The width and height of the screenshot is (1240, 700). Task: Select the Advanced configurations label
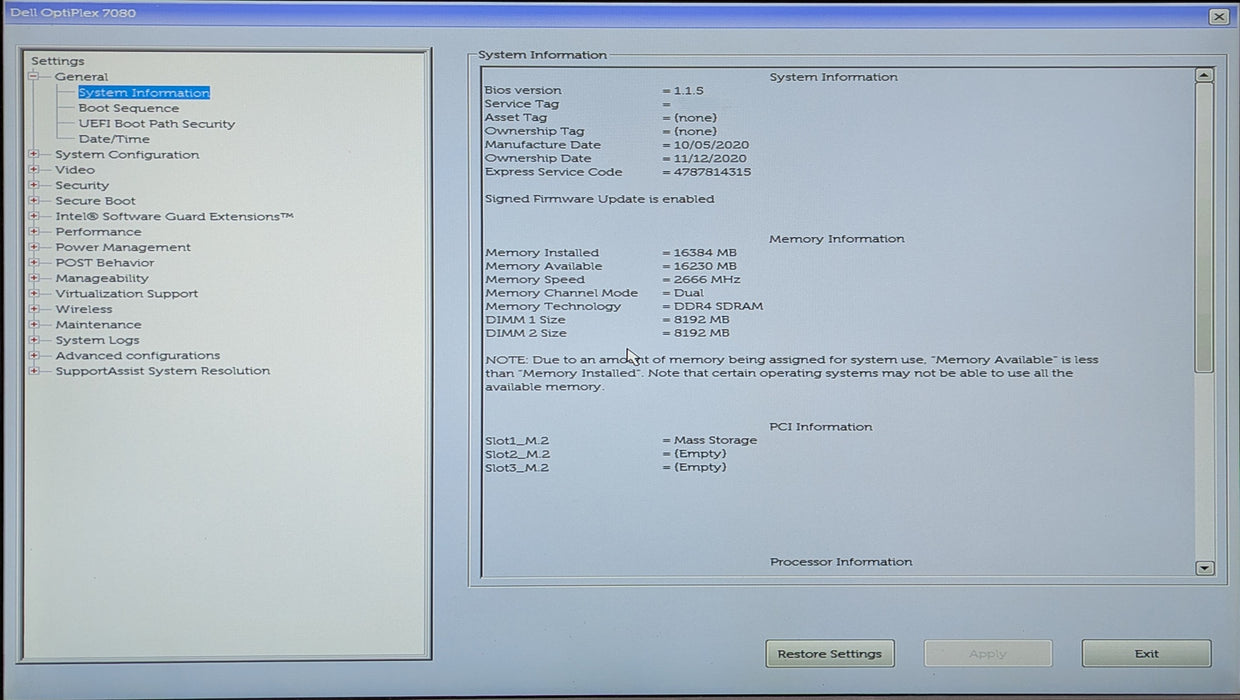138,356
